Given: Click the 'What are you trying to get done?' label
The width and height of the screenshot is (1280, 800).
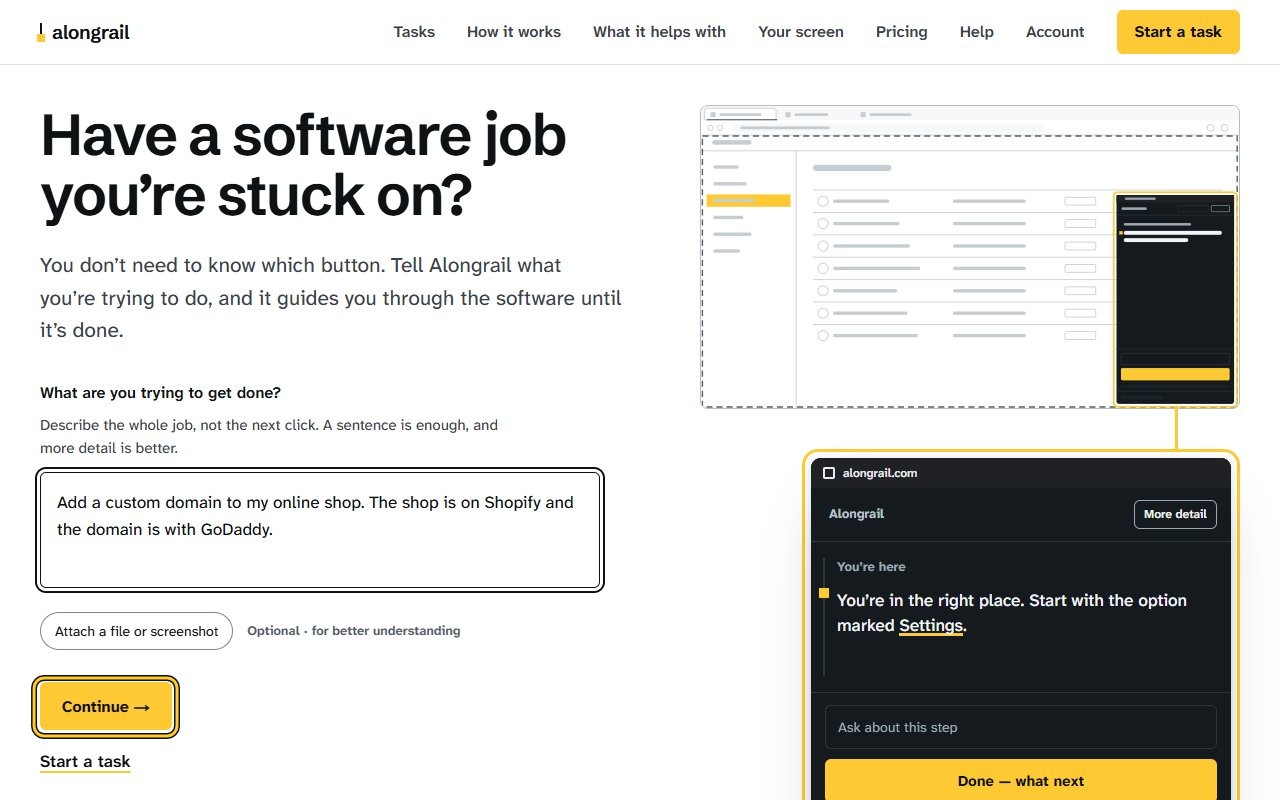Looking at the screenshot, I should click(160, 393).
